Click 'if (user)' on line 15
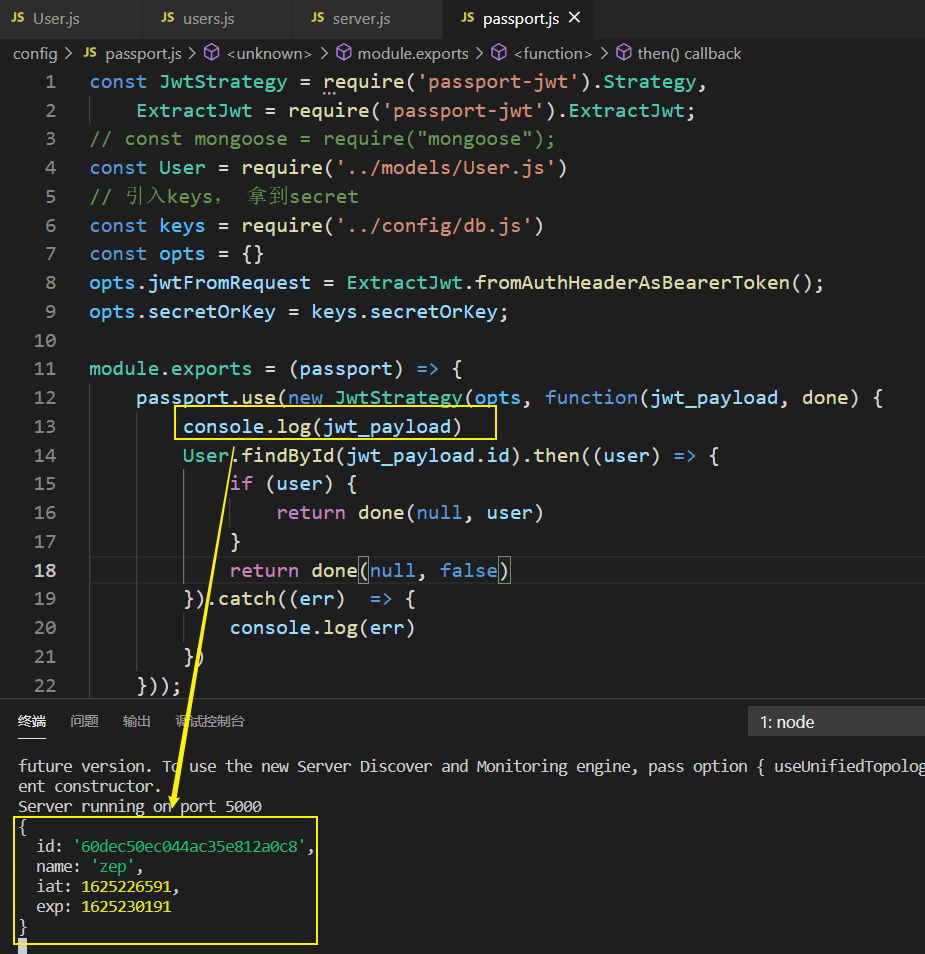The image size is (925, 954). pos(281,484)
